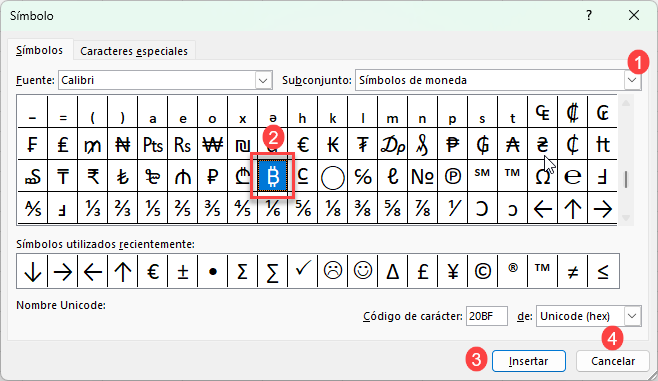Screen dimensions: 658x381
Task: Open the Unicode (hex) encoding dropdown
Action: (632, 316)
